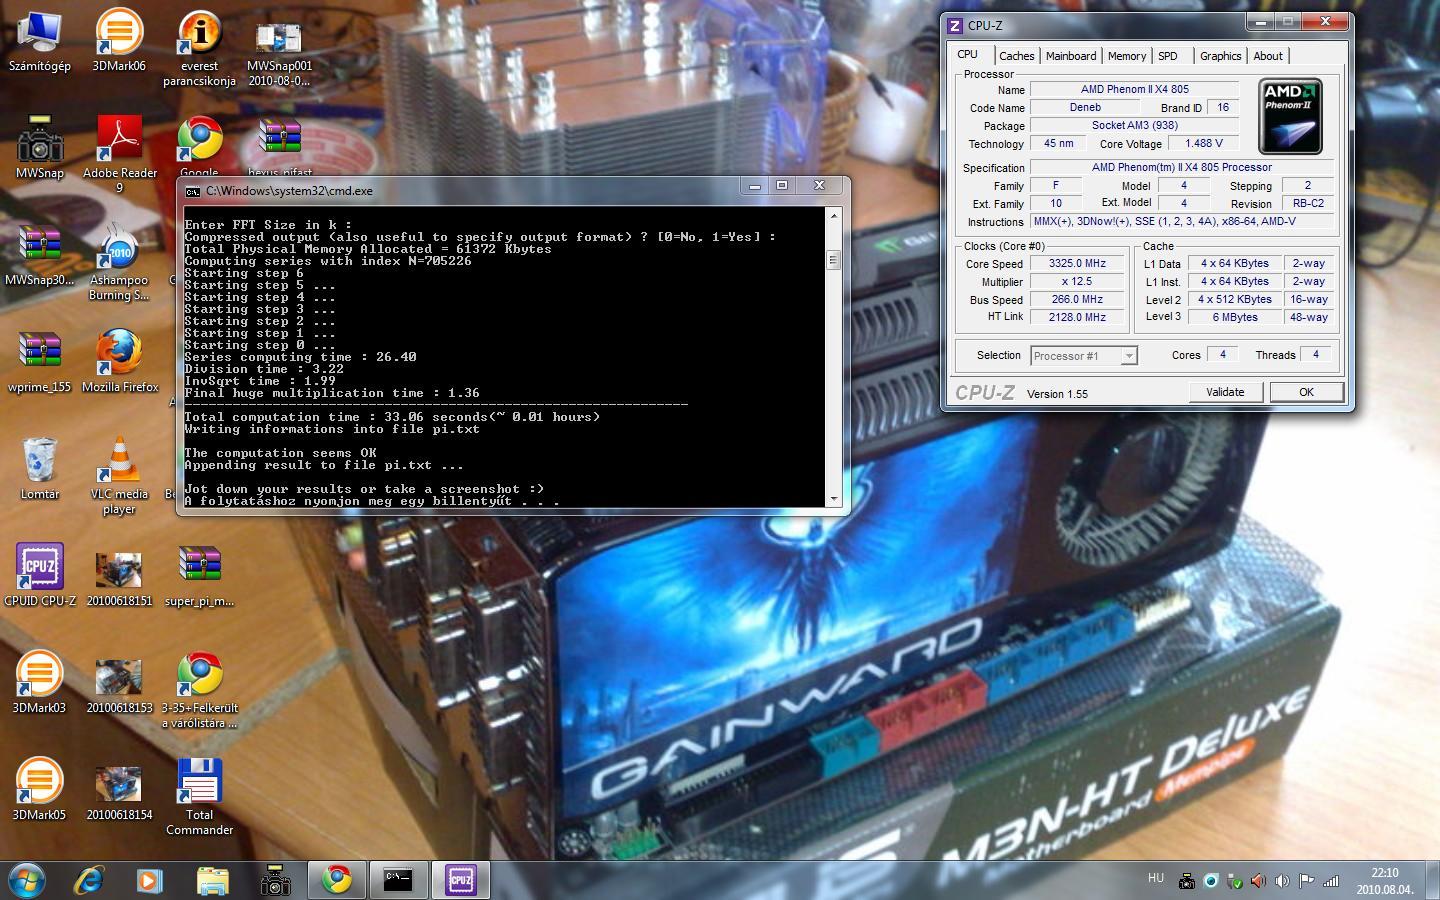
Task: Click the Action Center flag tray icon
Action: click(x=1307, y=881)
